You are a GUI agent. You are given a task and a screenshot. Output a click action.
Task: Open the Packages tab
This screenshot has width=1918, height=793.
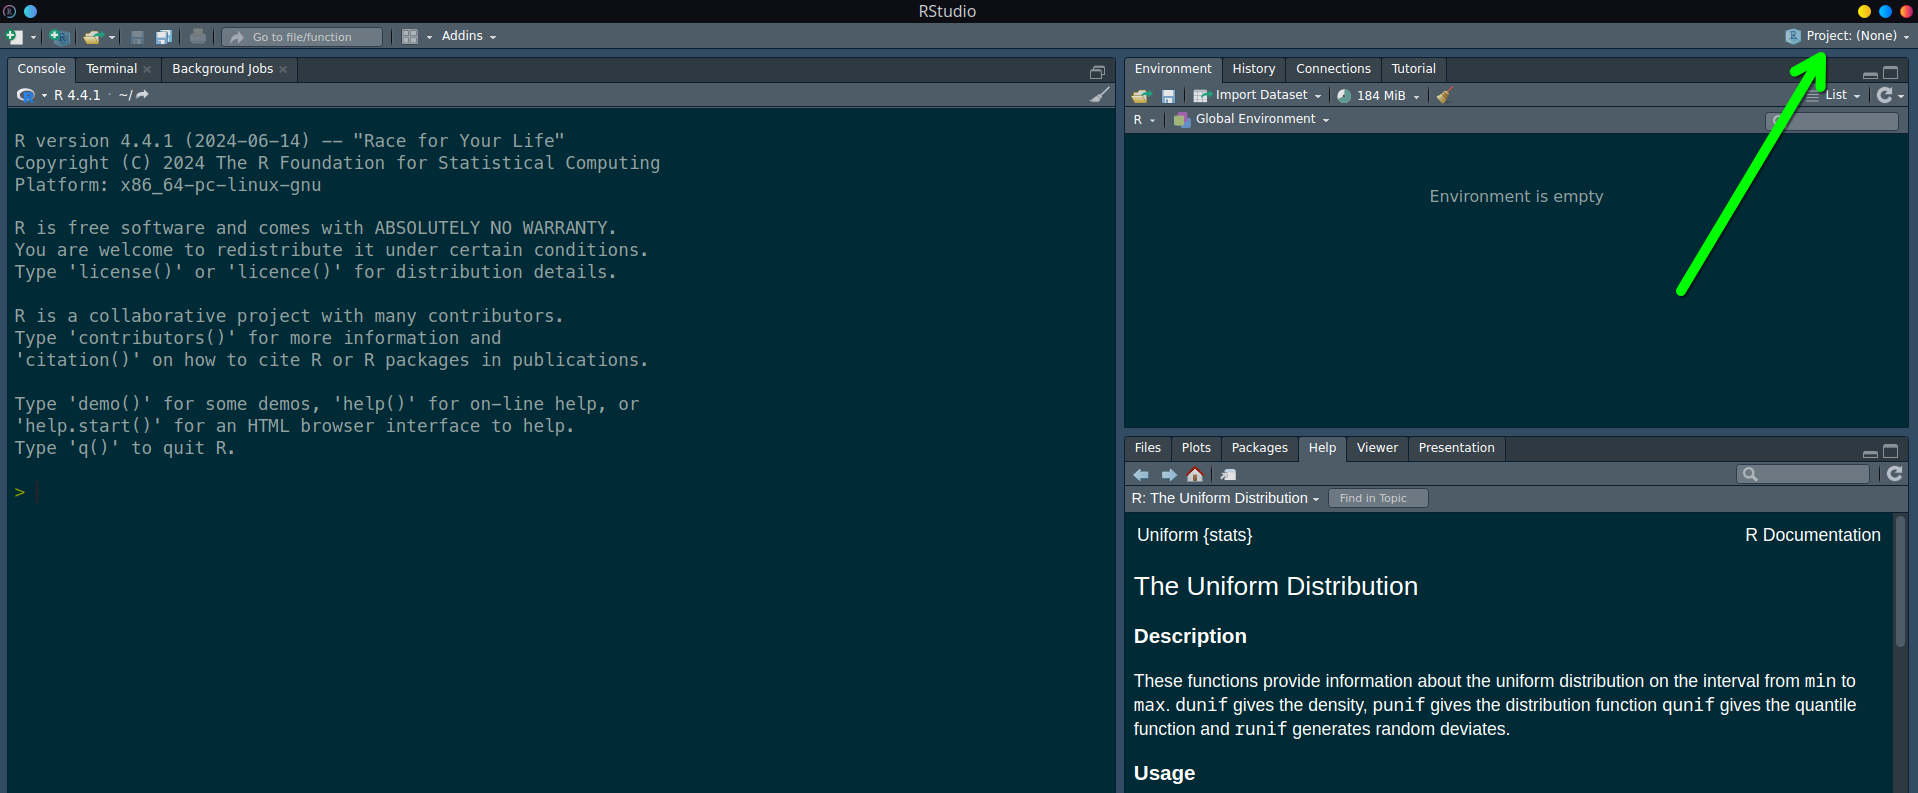1259,448
